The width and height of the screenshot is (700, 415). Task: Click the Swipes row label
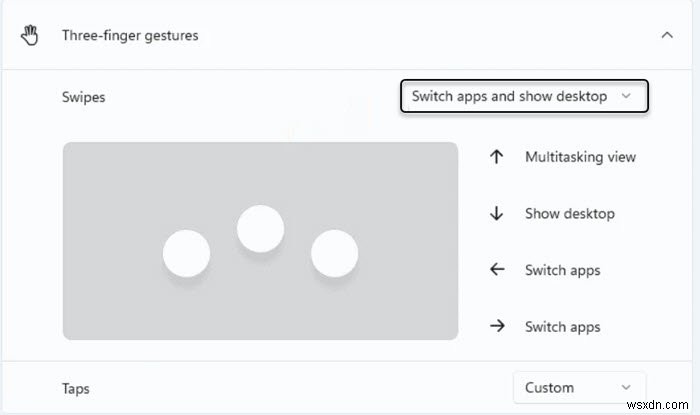[x=84, y=97]
